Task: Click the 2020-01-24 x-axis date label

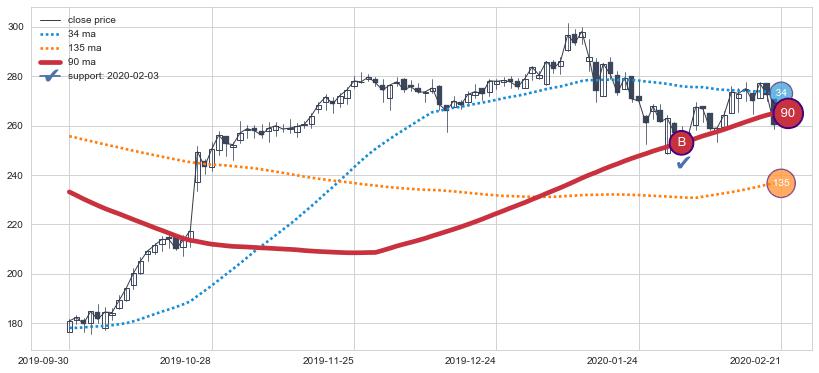Action: click(x=613, y=360)
